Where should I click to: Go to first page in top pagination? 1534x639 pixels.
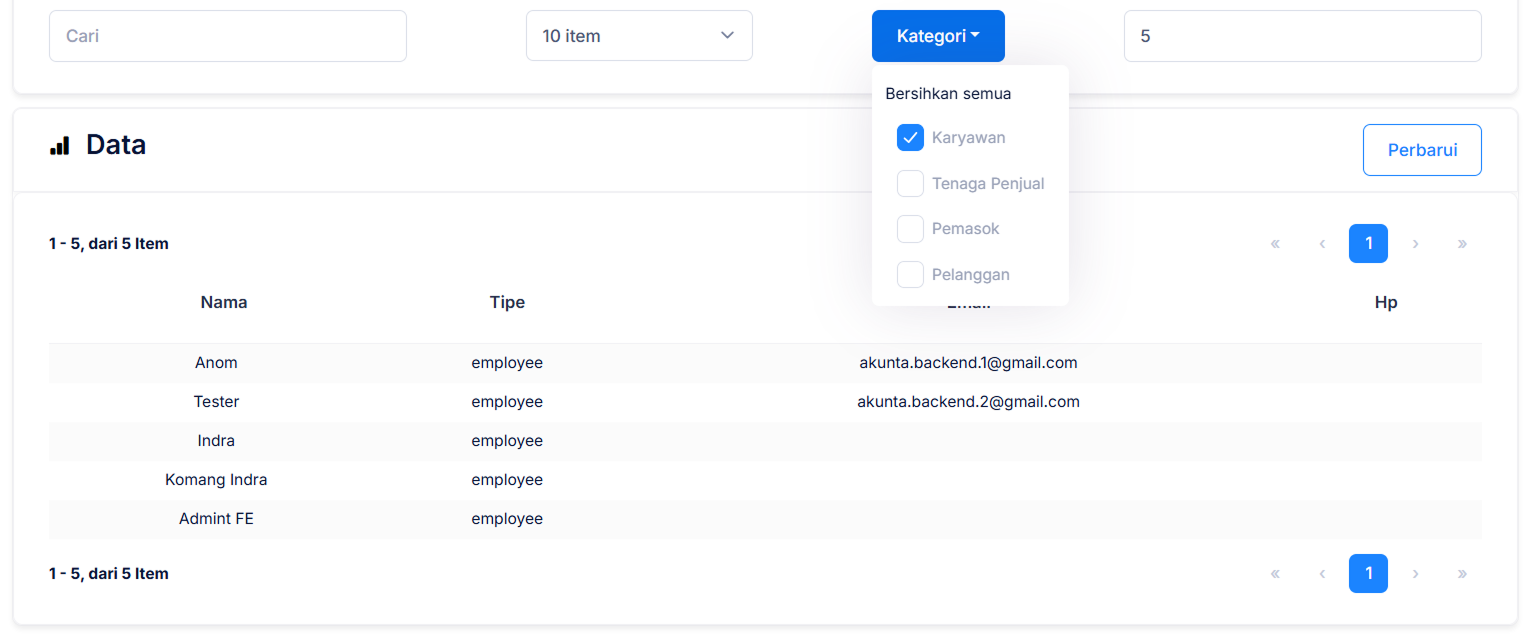1275,244
